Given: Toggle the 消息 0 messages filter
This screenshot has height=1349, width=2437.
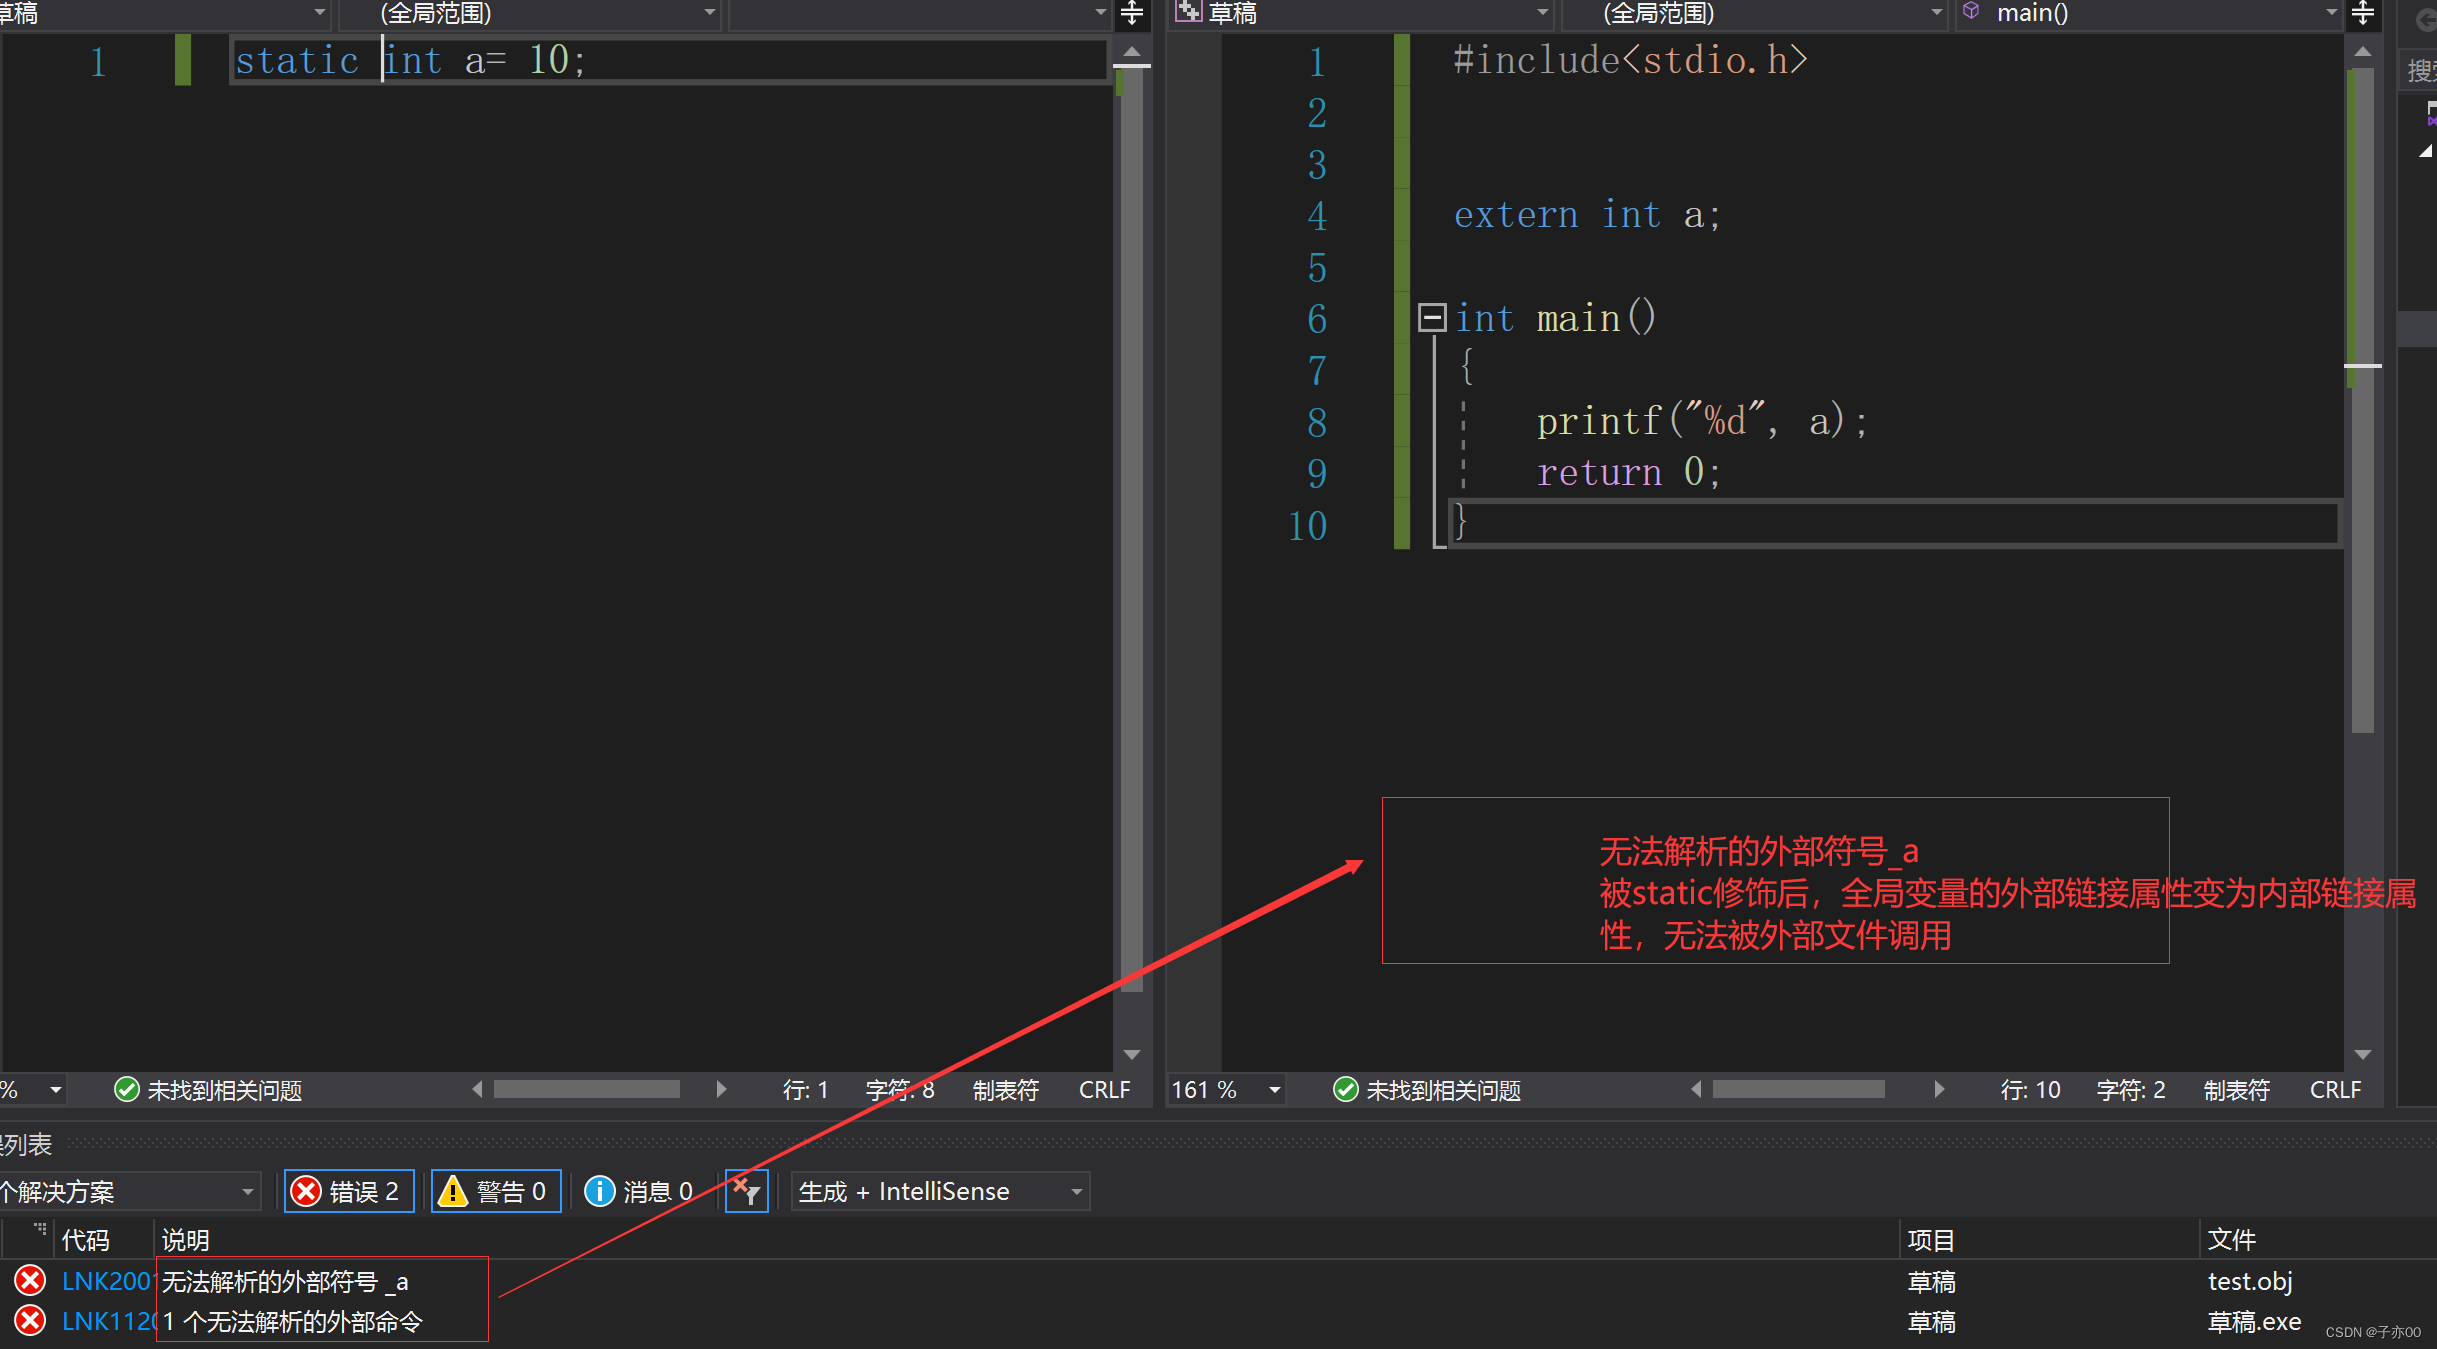Looking at the screenshot, I should pyautogui.click(x=640, y=1191).
